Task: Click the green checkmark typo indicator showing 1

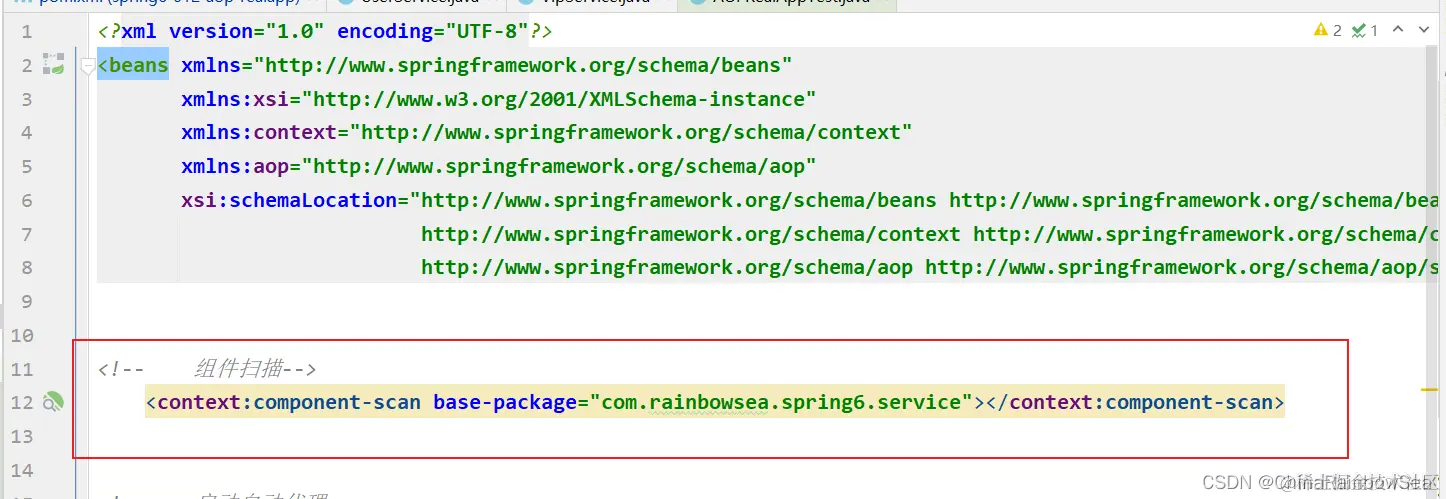Action: (x=1365, y=31)
